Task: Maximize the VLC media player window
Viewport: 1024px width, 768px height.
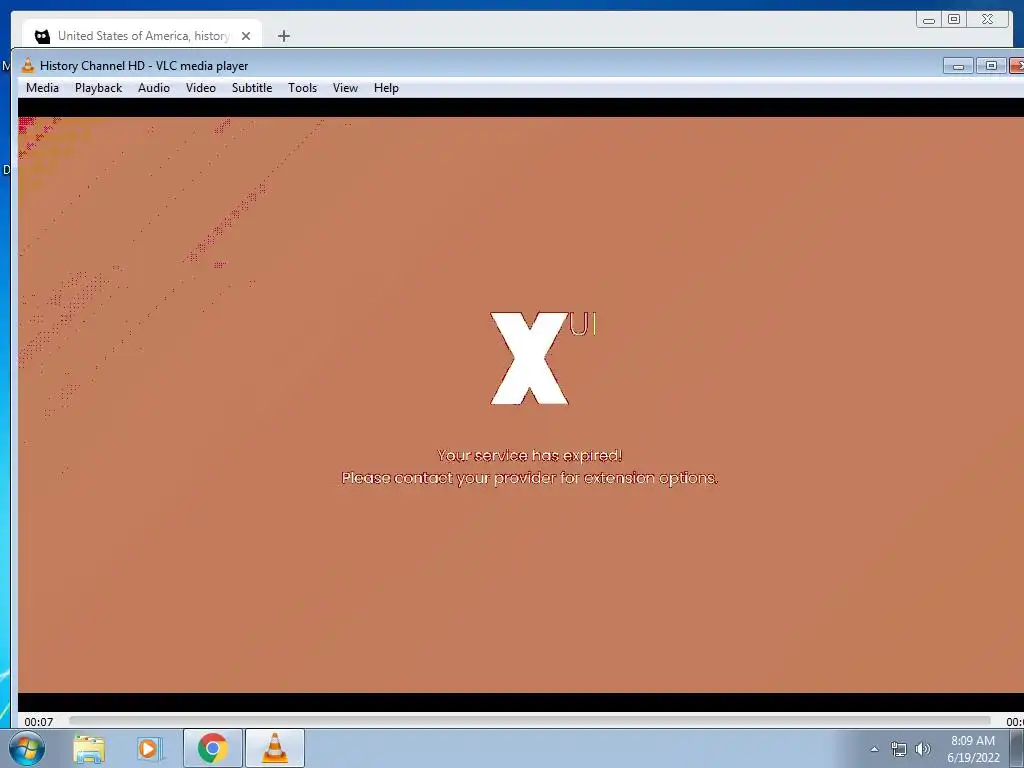Action: (991, 66)
